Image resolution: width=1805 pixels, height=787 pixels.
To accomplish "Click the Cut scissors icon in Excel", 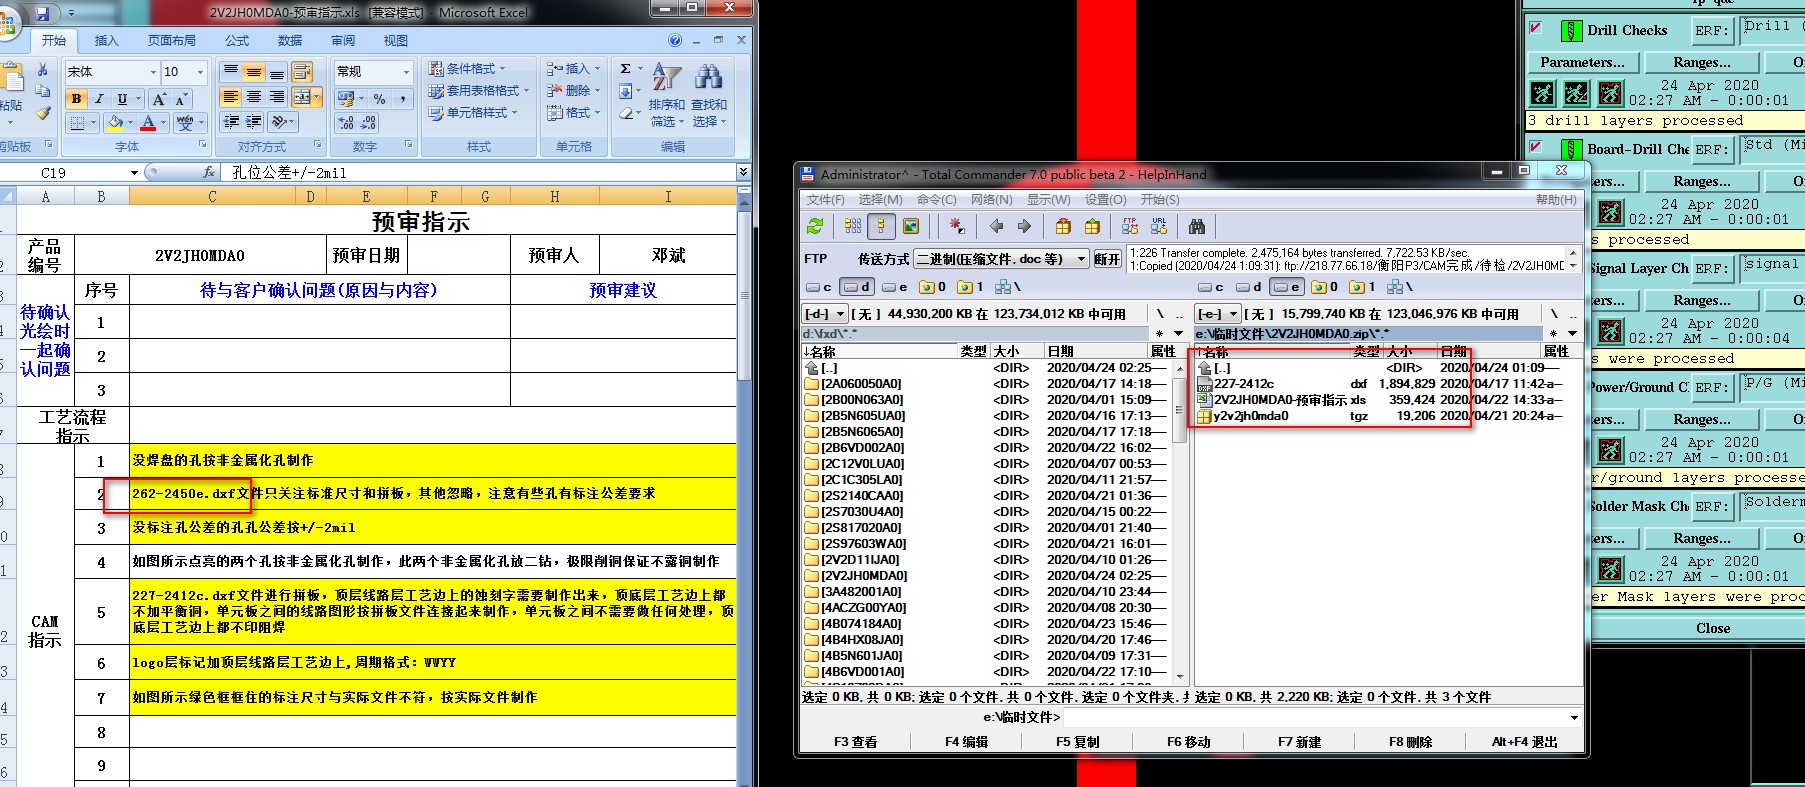I will click(x=43, y=70).
